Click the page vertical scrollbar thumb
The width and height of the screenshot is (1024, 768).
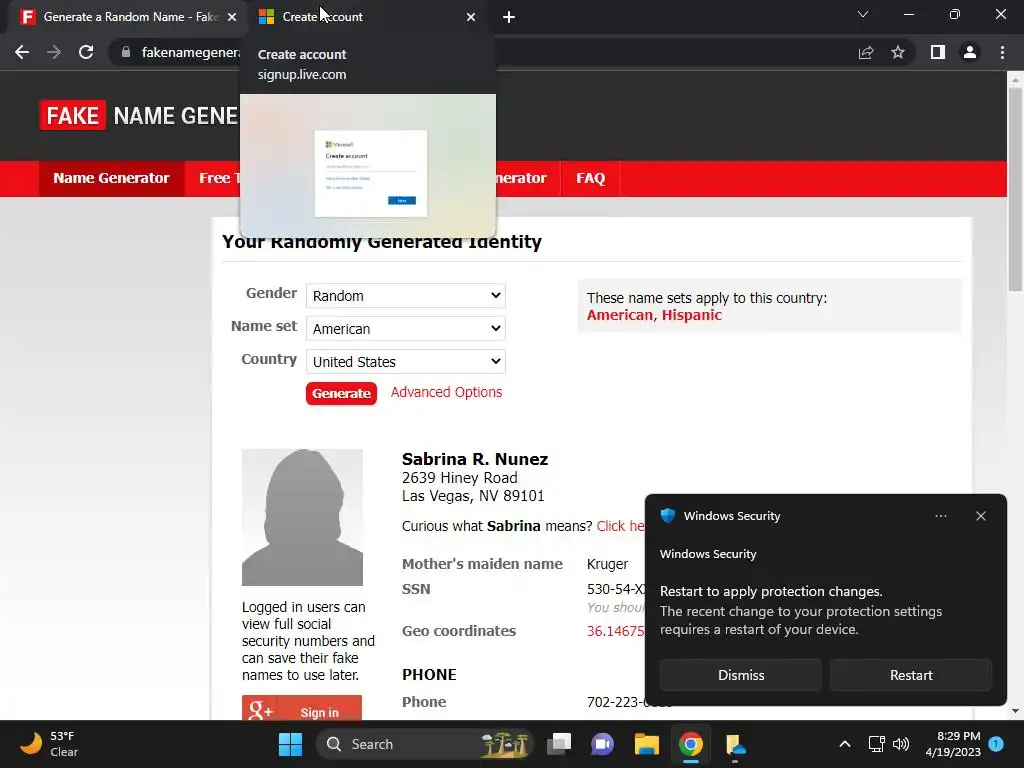(1015, 189)
